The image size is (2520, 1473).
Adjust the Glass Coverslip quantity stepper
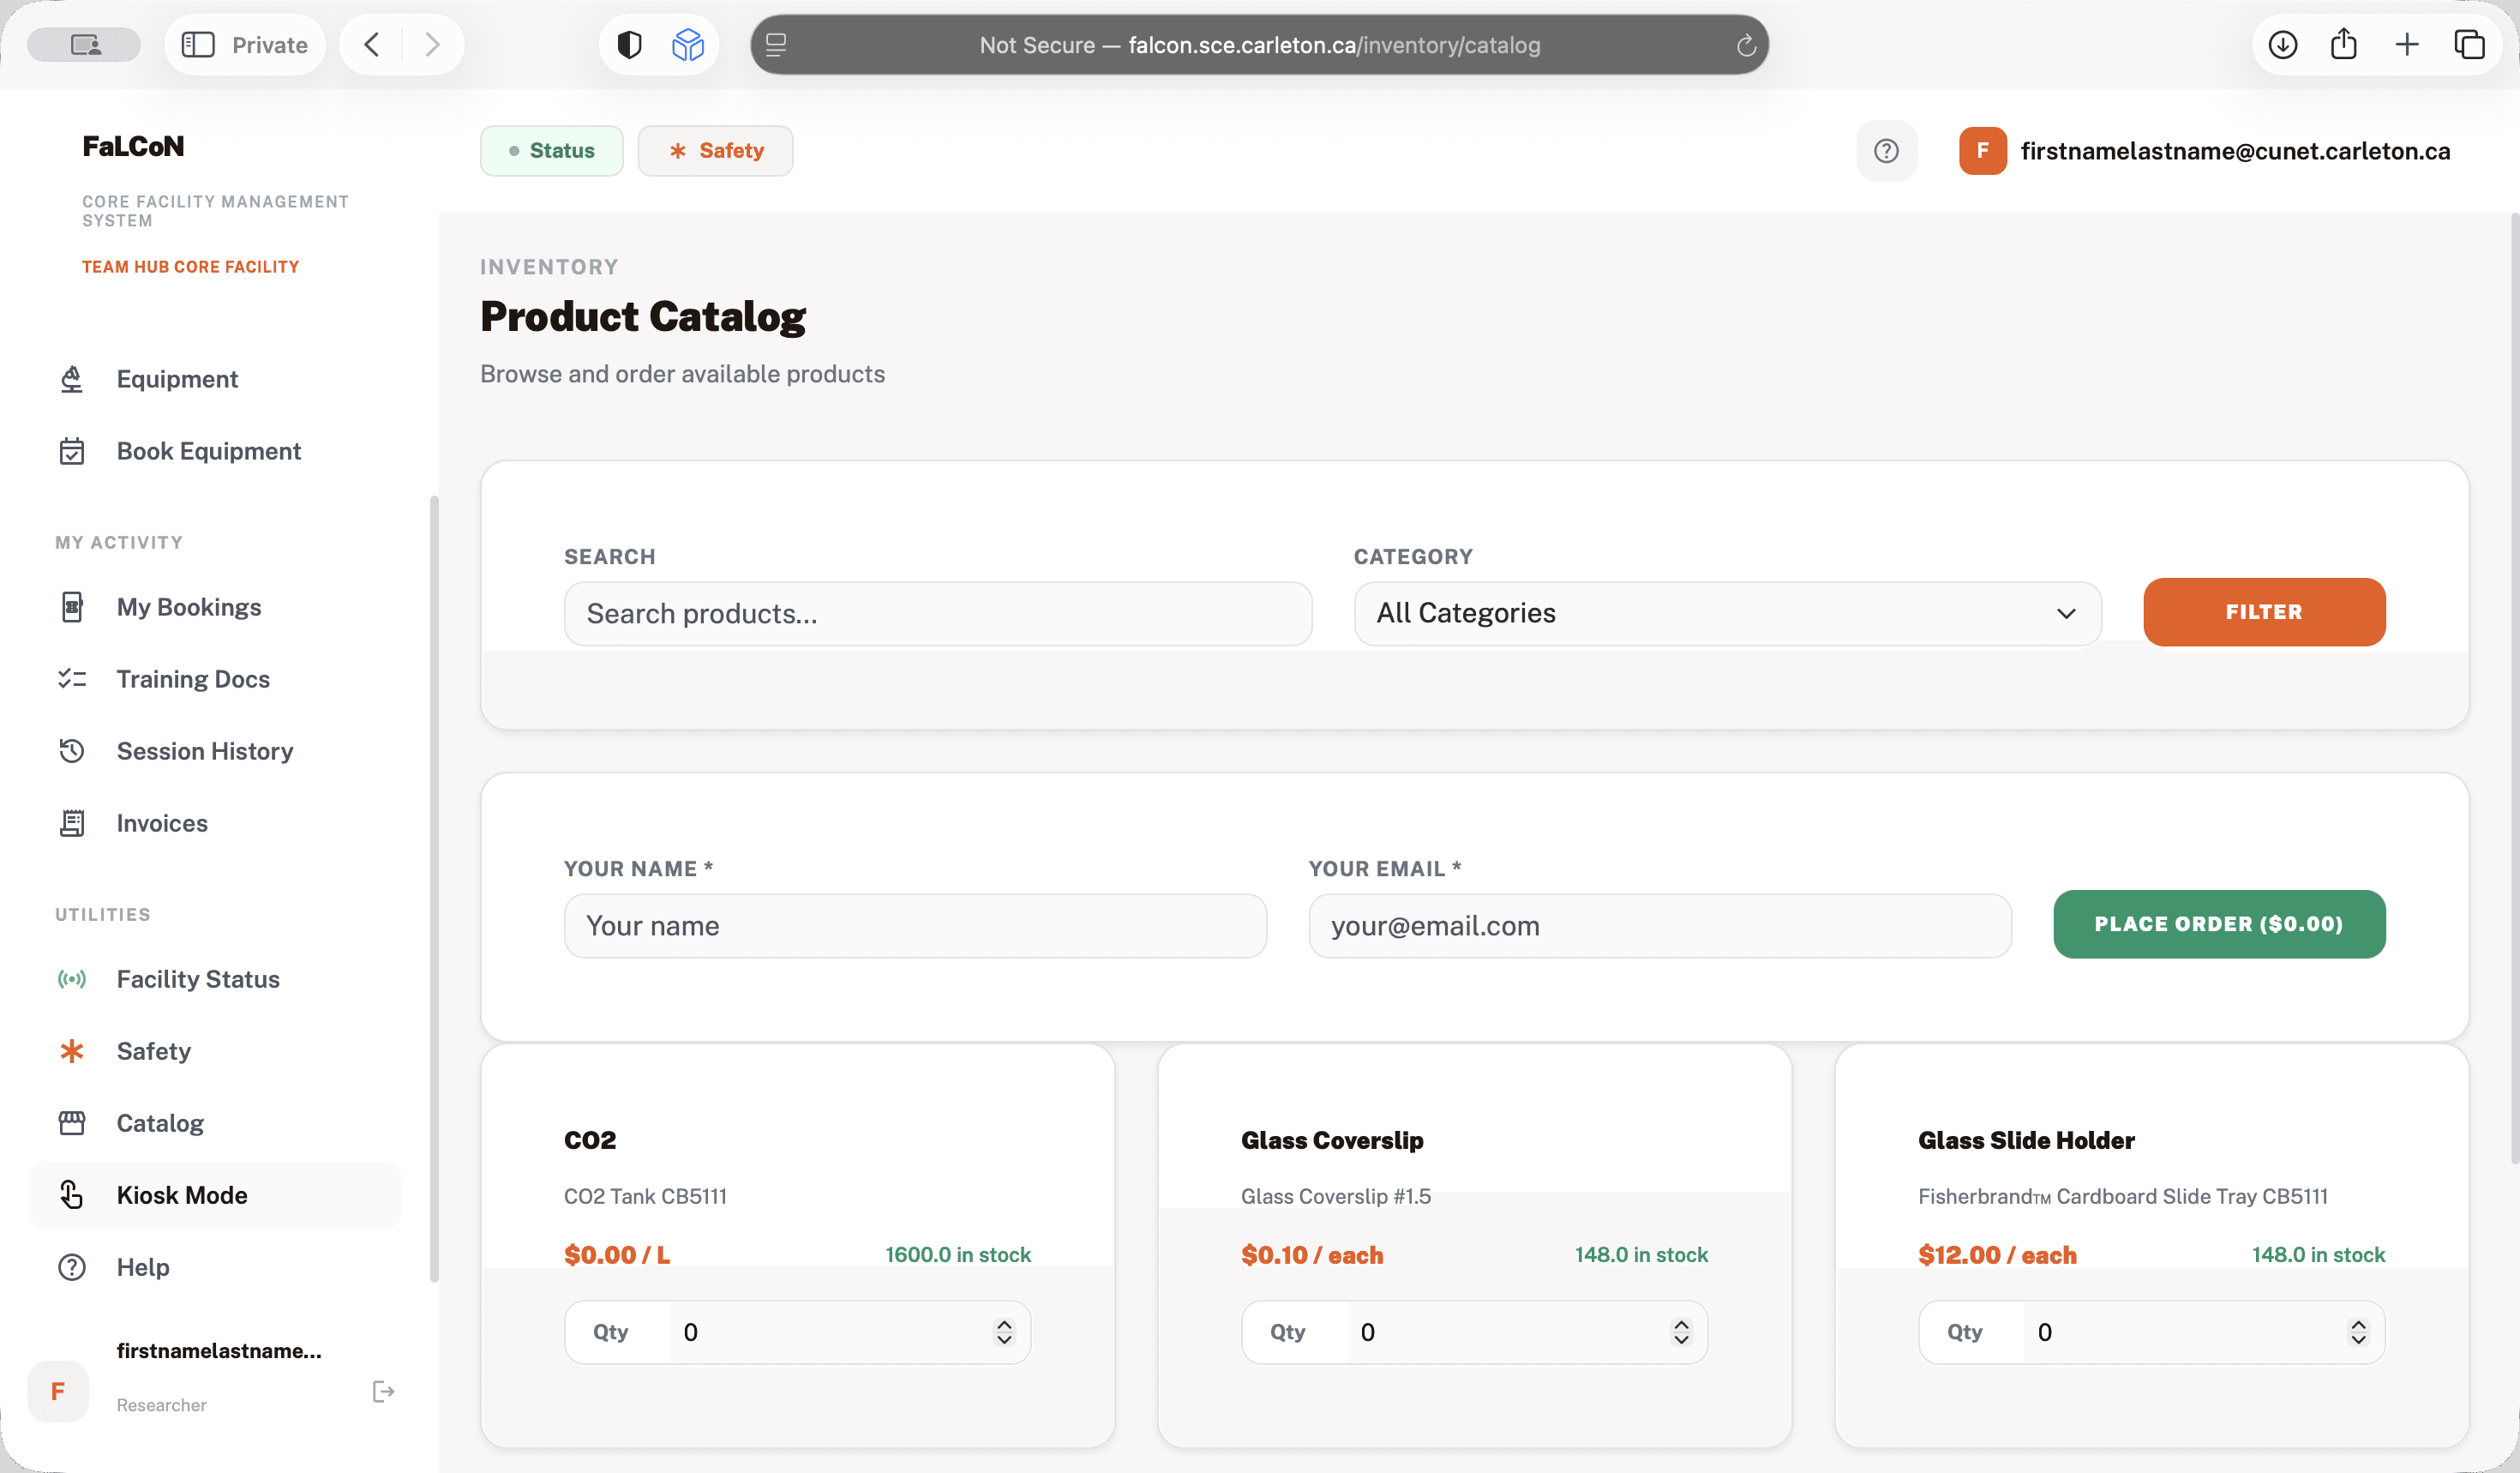(x=1681, y=1332)
